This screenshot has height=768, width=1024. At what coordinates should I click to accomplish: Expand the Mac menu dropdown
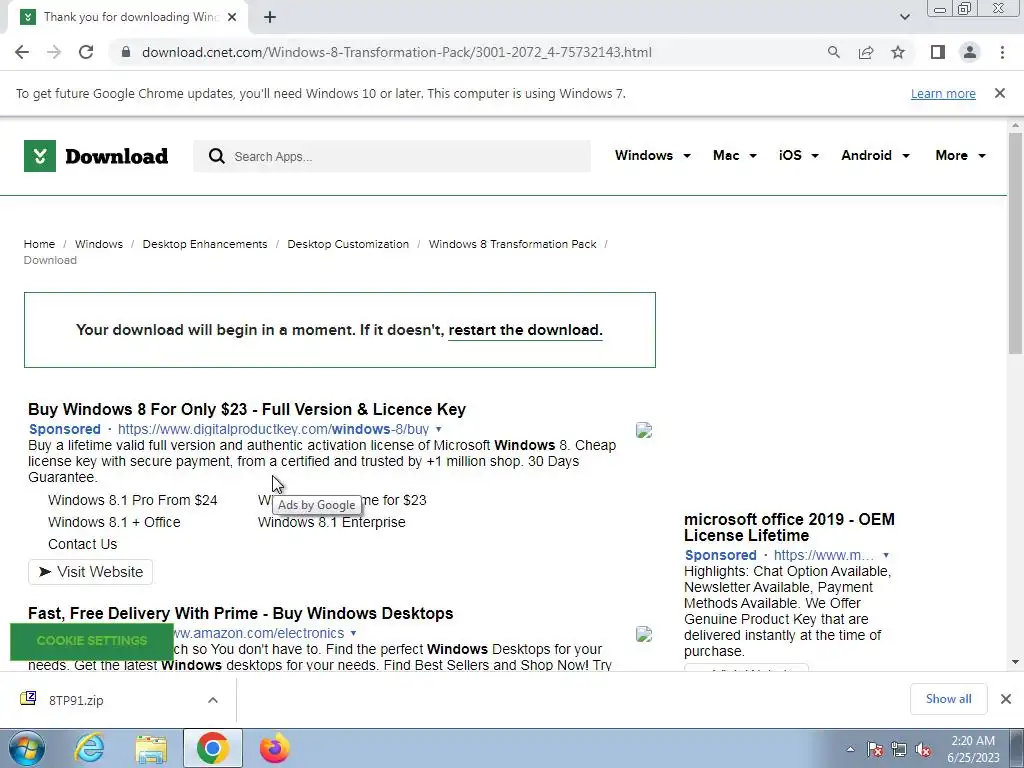click(735, 155)
